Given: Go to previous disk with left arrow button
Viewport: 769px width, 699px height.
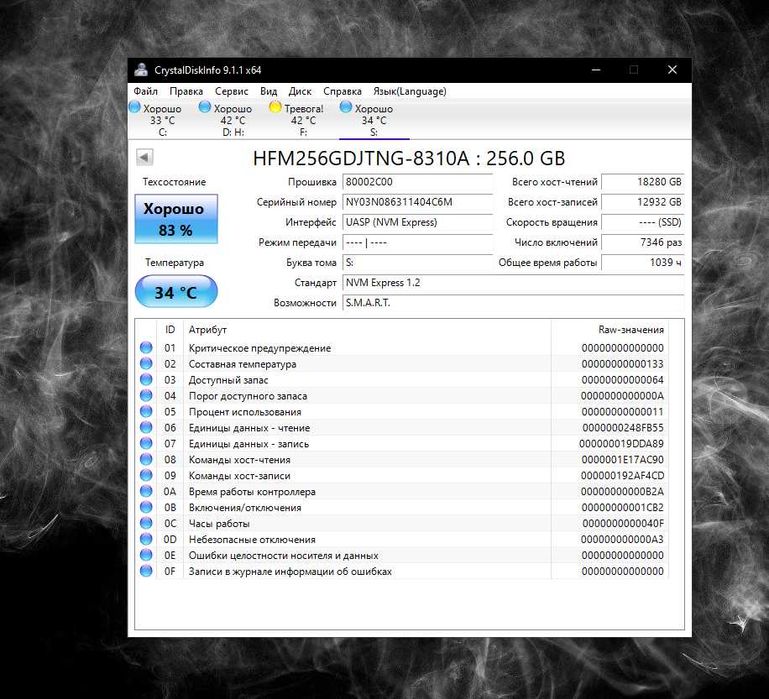Looking at the screenshot, I should 144,157.
